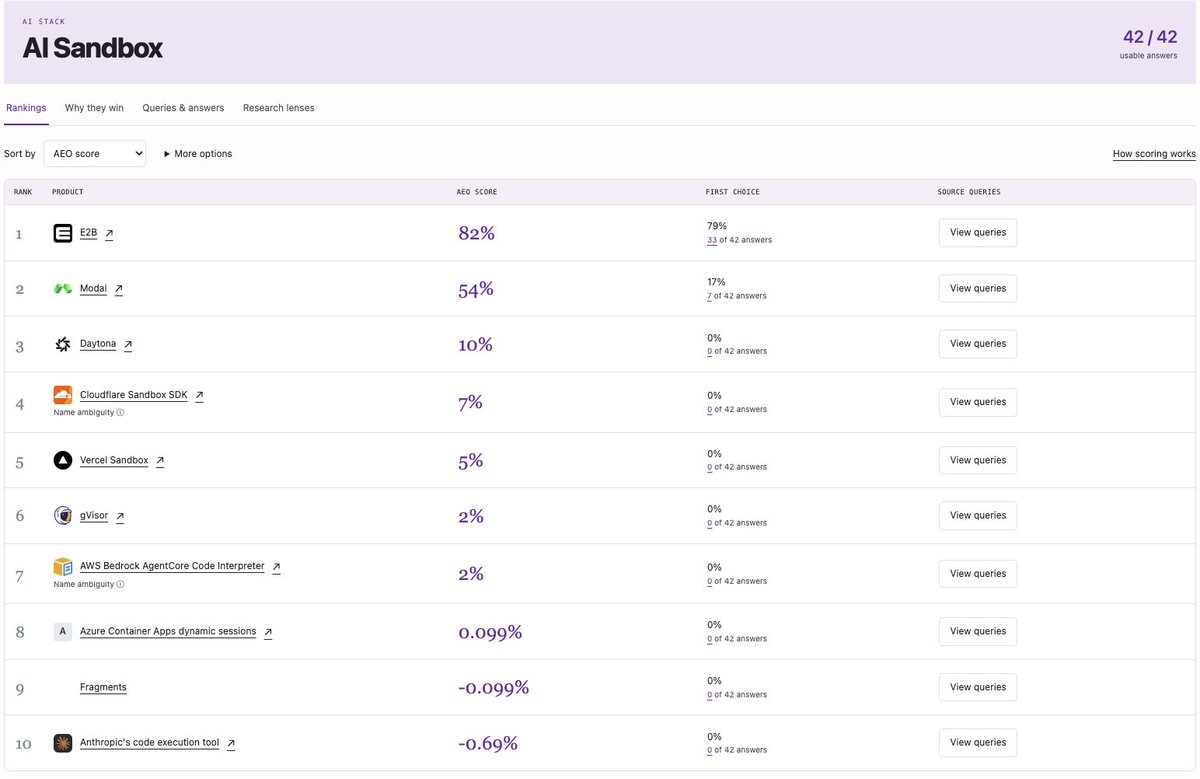Open the Daytona product link
This screenshot has height=779, width=1200.
click(98, 344)
